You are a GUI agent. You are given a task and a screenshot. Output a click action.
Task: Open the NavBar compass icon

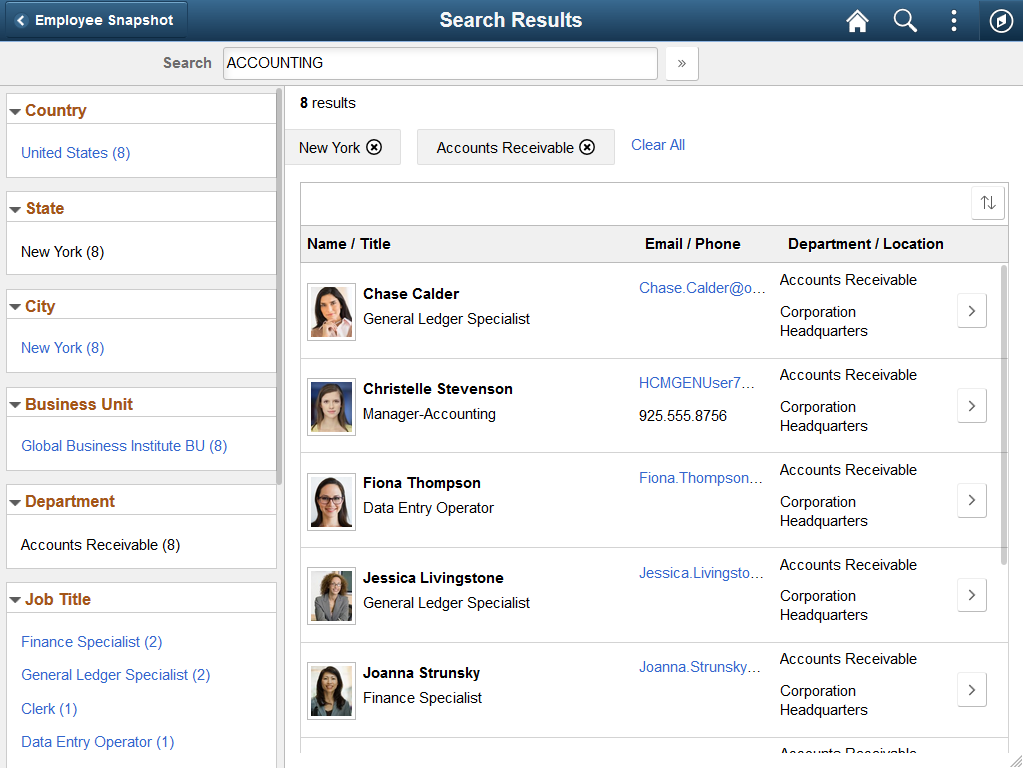[1001, 21]
